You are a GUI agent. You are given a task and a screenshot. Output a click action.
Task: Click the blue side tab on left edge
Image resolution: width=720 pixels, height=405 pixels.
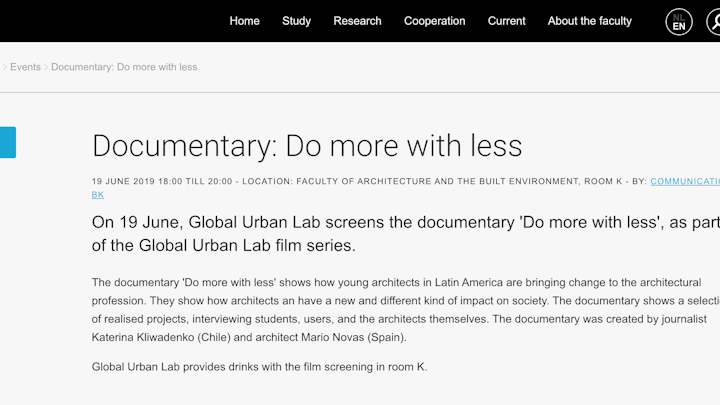point(7,142)
